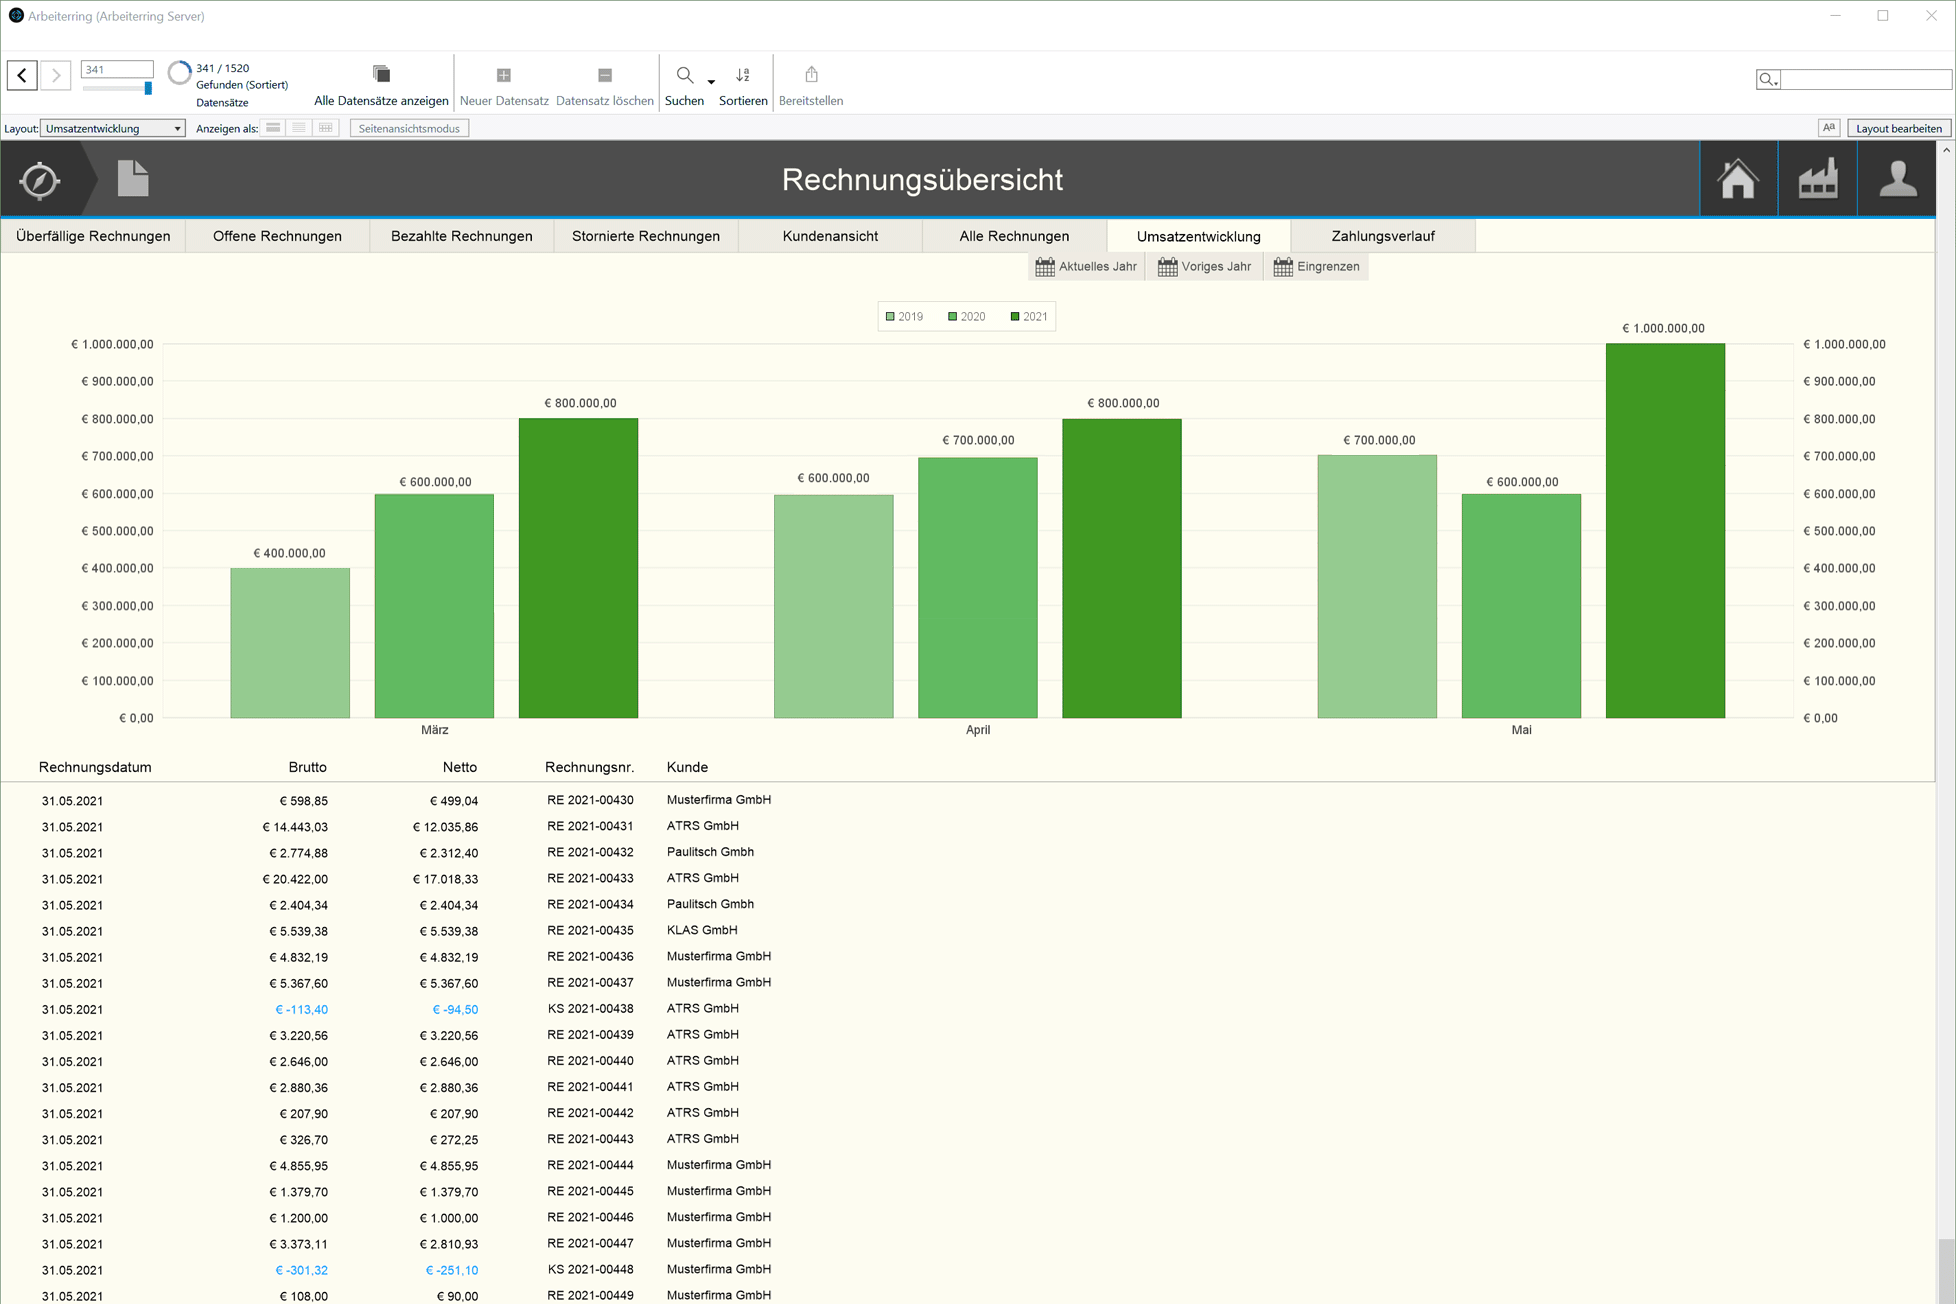This screenshot has width=1956, height=1304.
Task: Open the factory company icon
Action: [x=1817, y=180]
